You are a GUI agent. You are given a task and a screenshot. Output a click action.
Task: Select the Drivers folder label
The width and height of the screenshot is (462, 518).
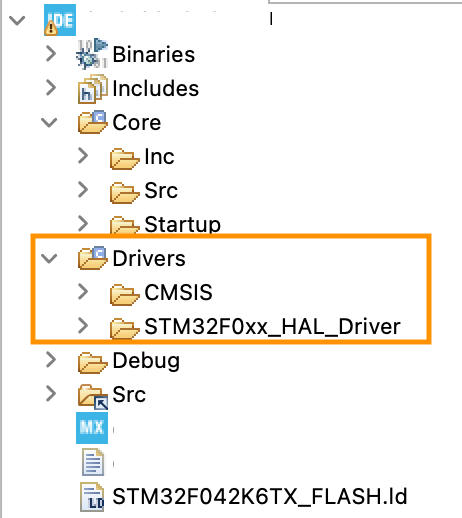149,258
